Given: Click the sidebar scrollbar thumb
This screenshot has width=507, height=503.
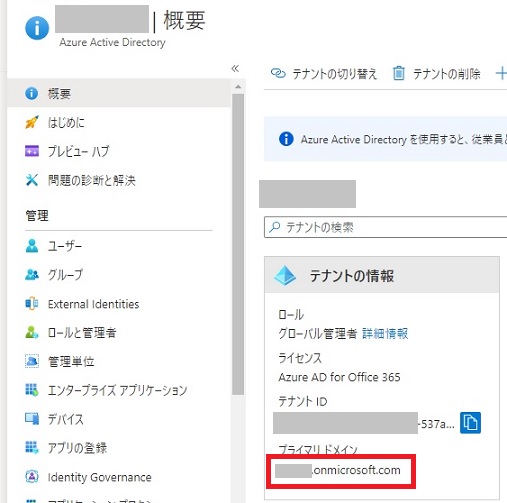Looking at the screenshot, I should pos(238,244).
